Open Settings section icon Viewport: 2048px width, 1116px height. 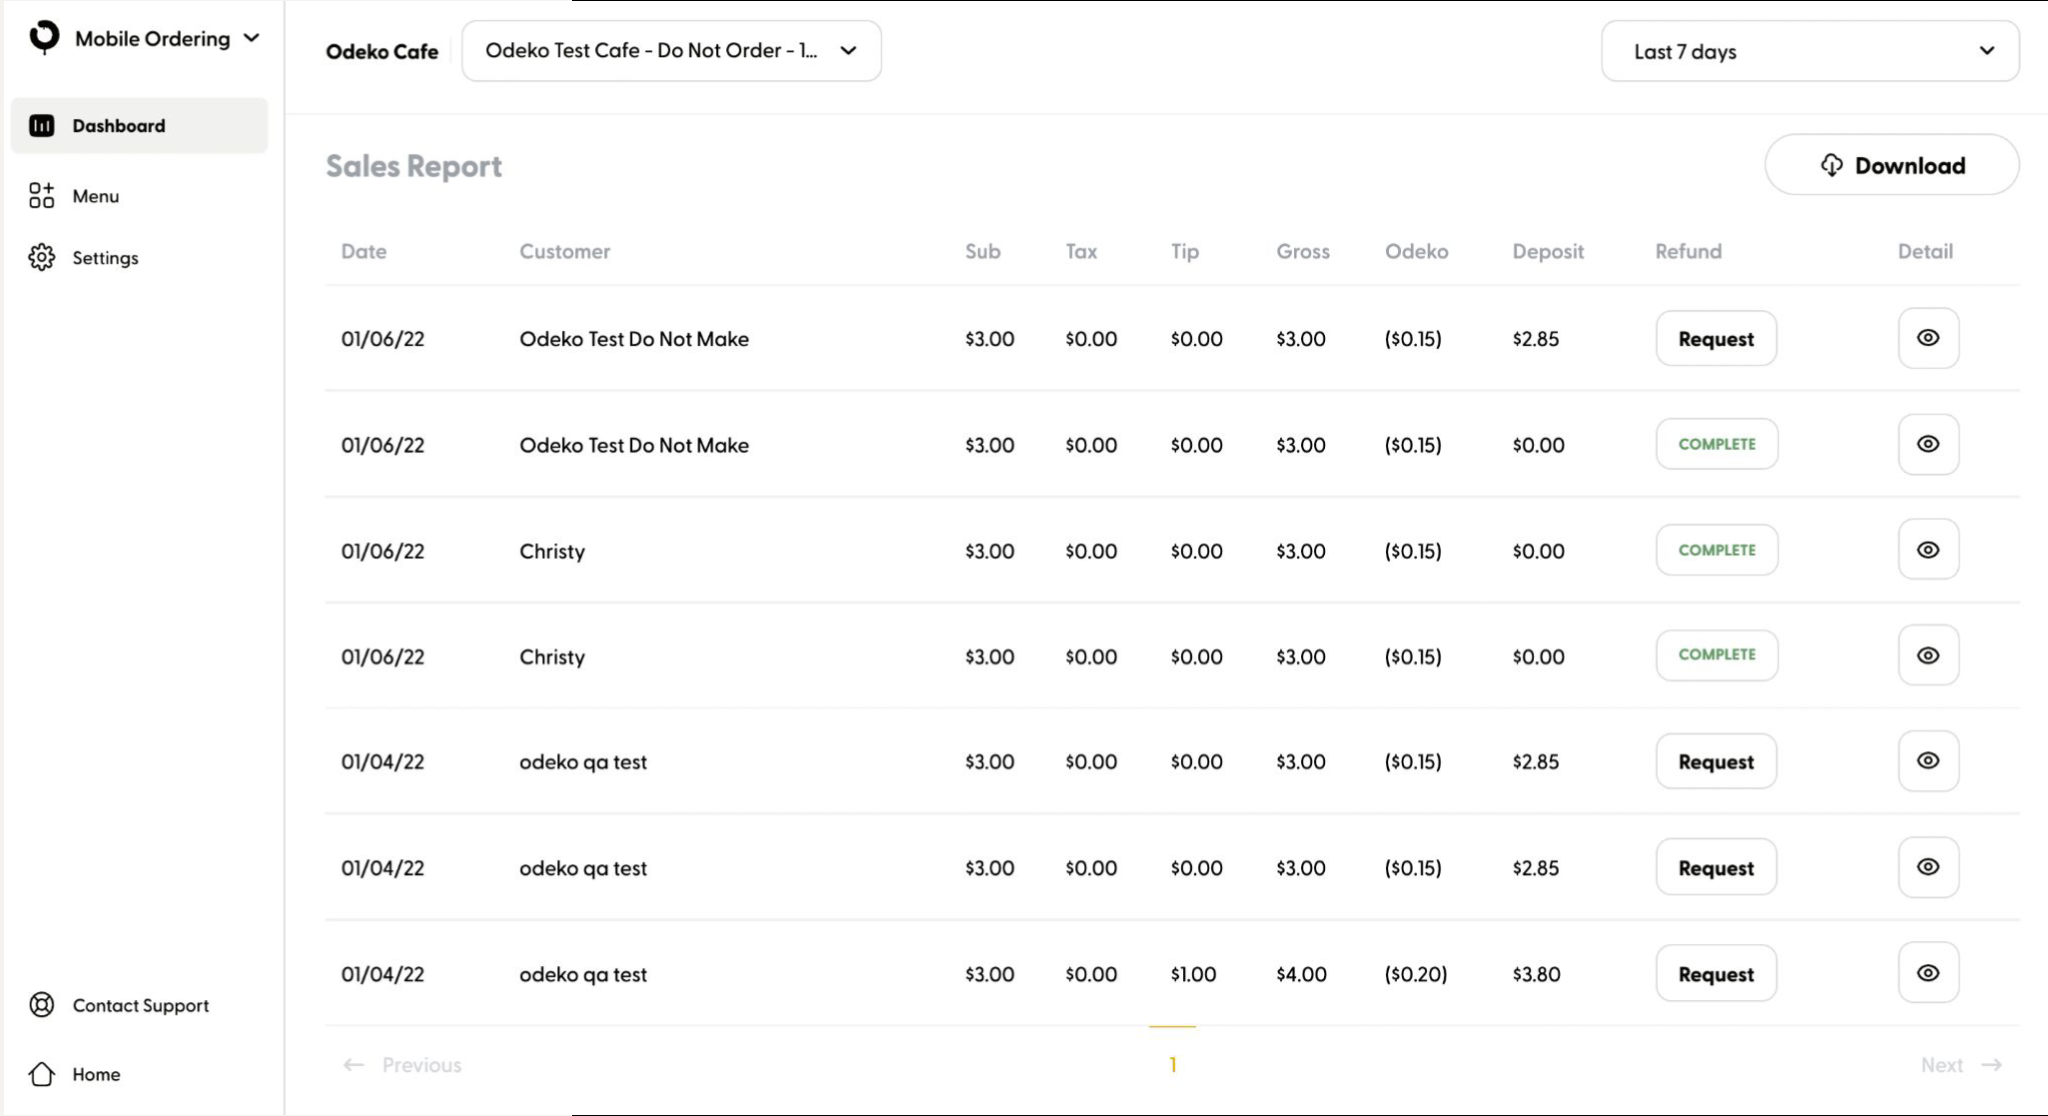(x=41, y=257)
